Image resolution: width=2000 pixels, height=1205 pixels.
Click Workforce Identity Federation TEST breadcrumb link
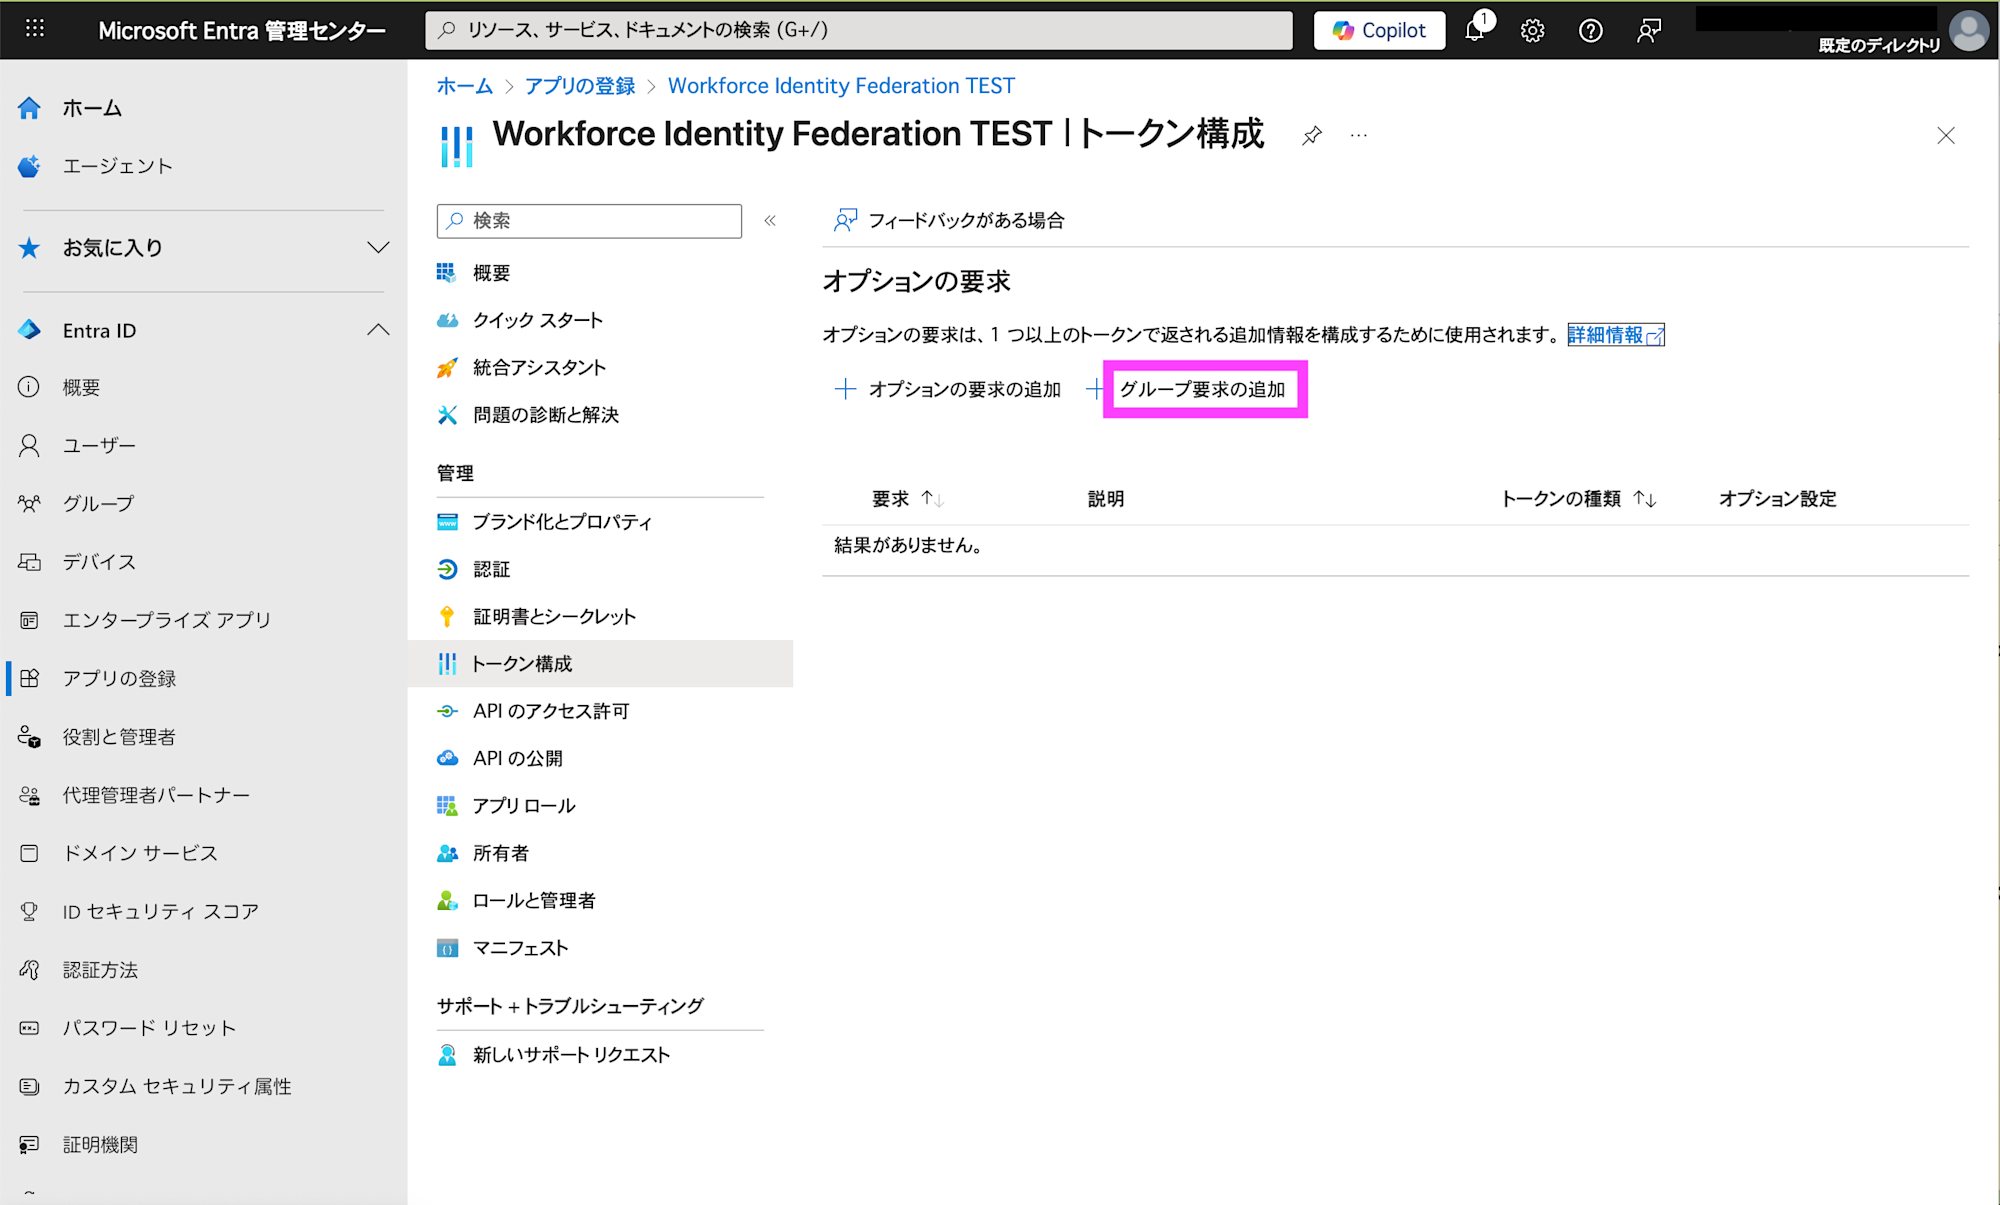[841, 86]
